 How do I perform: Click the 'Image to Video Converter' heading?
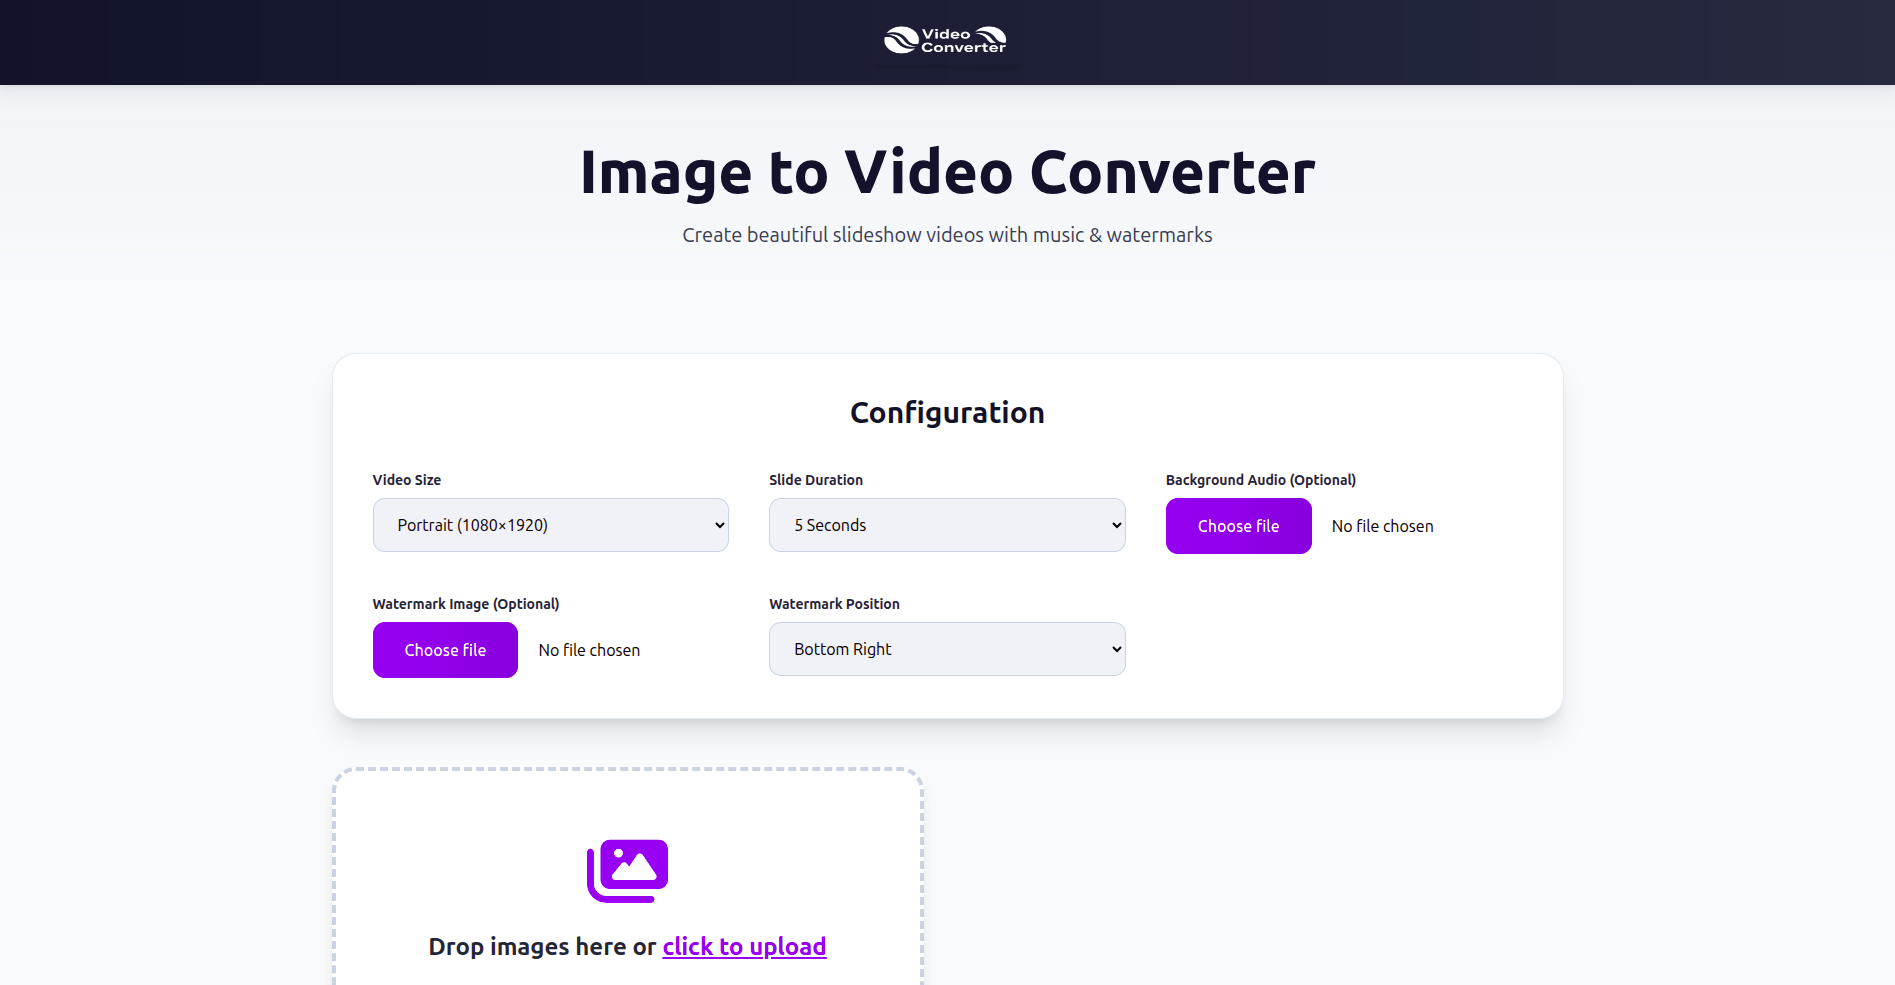coord(947,172)
